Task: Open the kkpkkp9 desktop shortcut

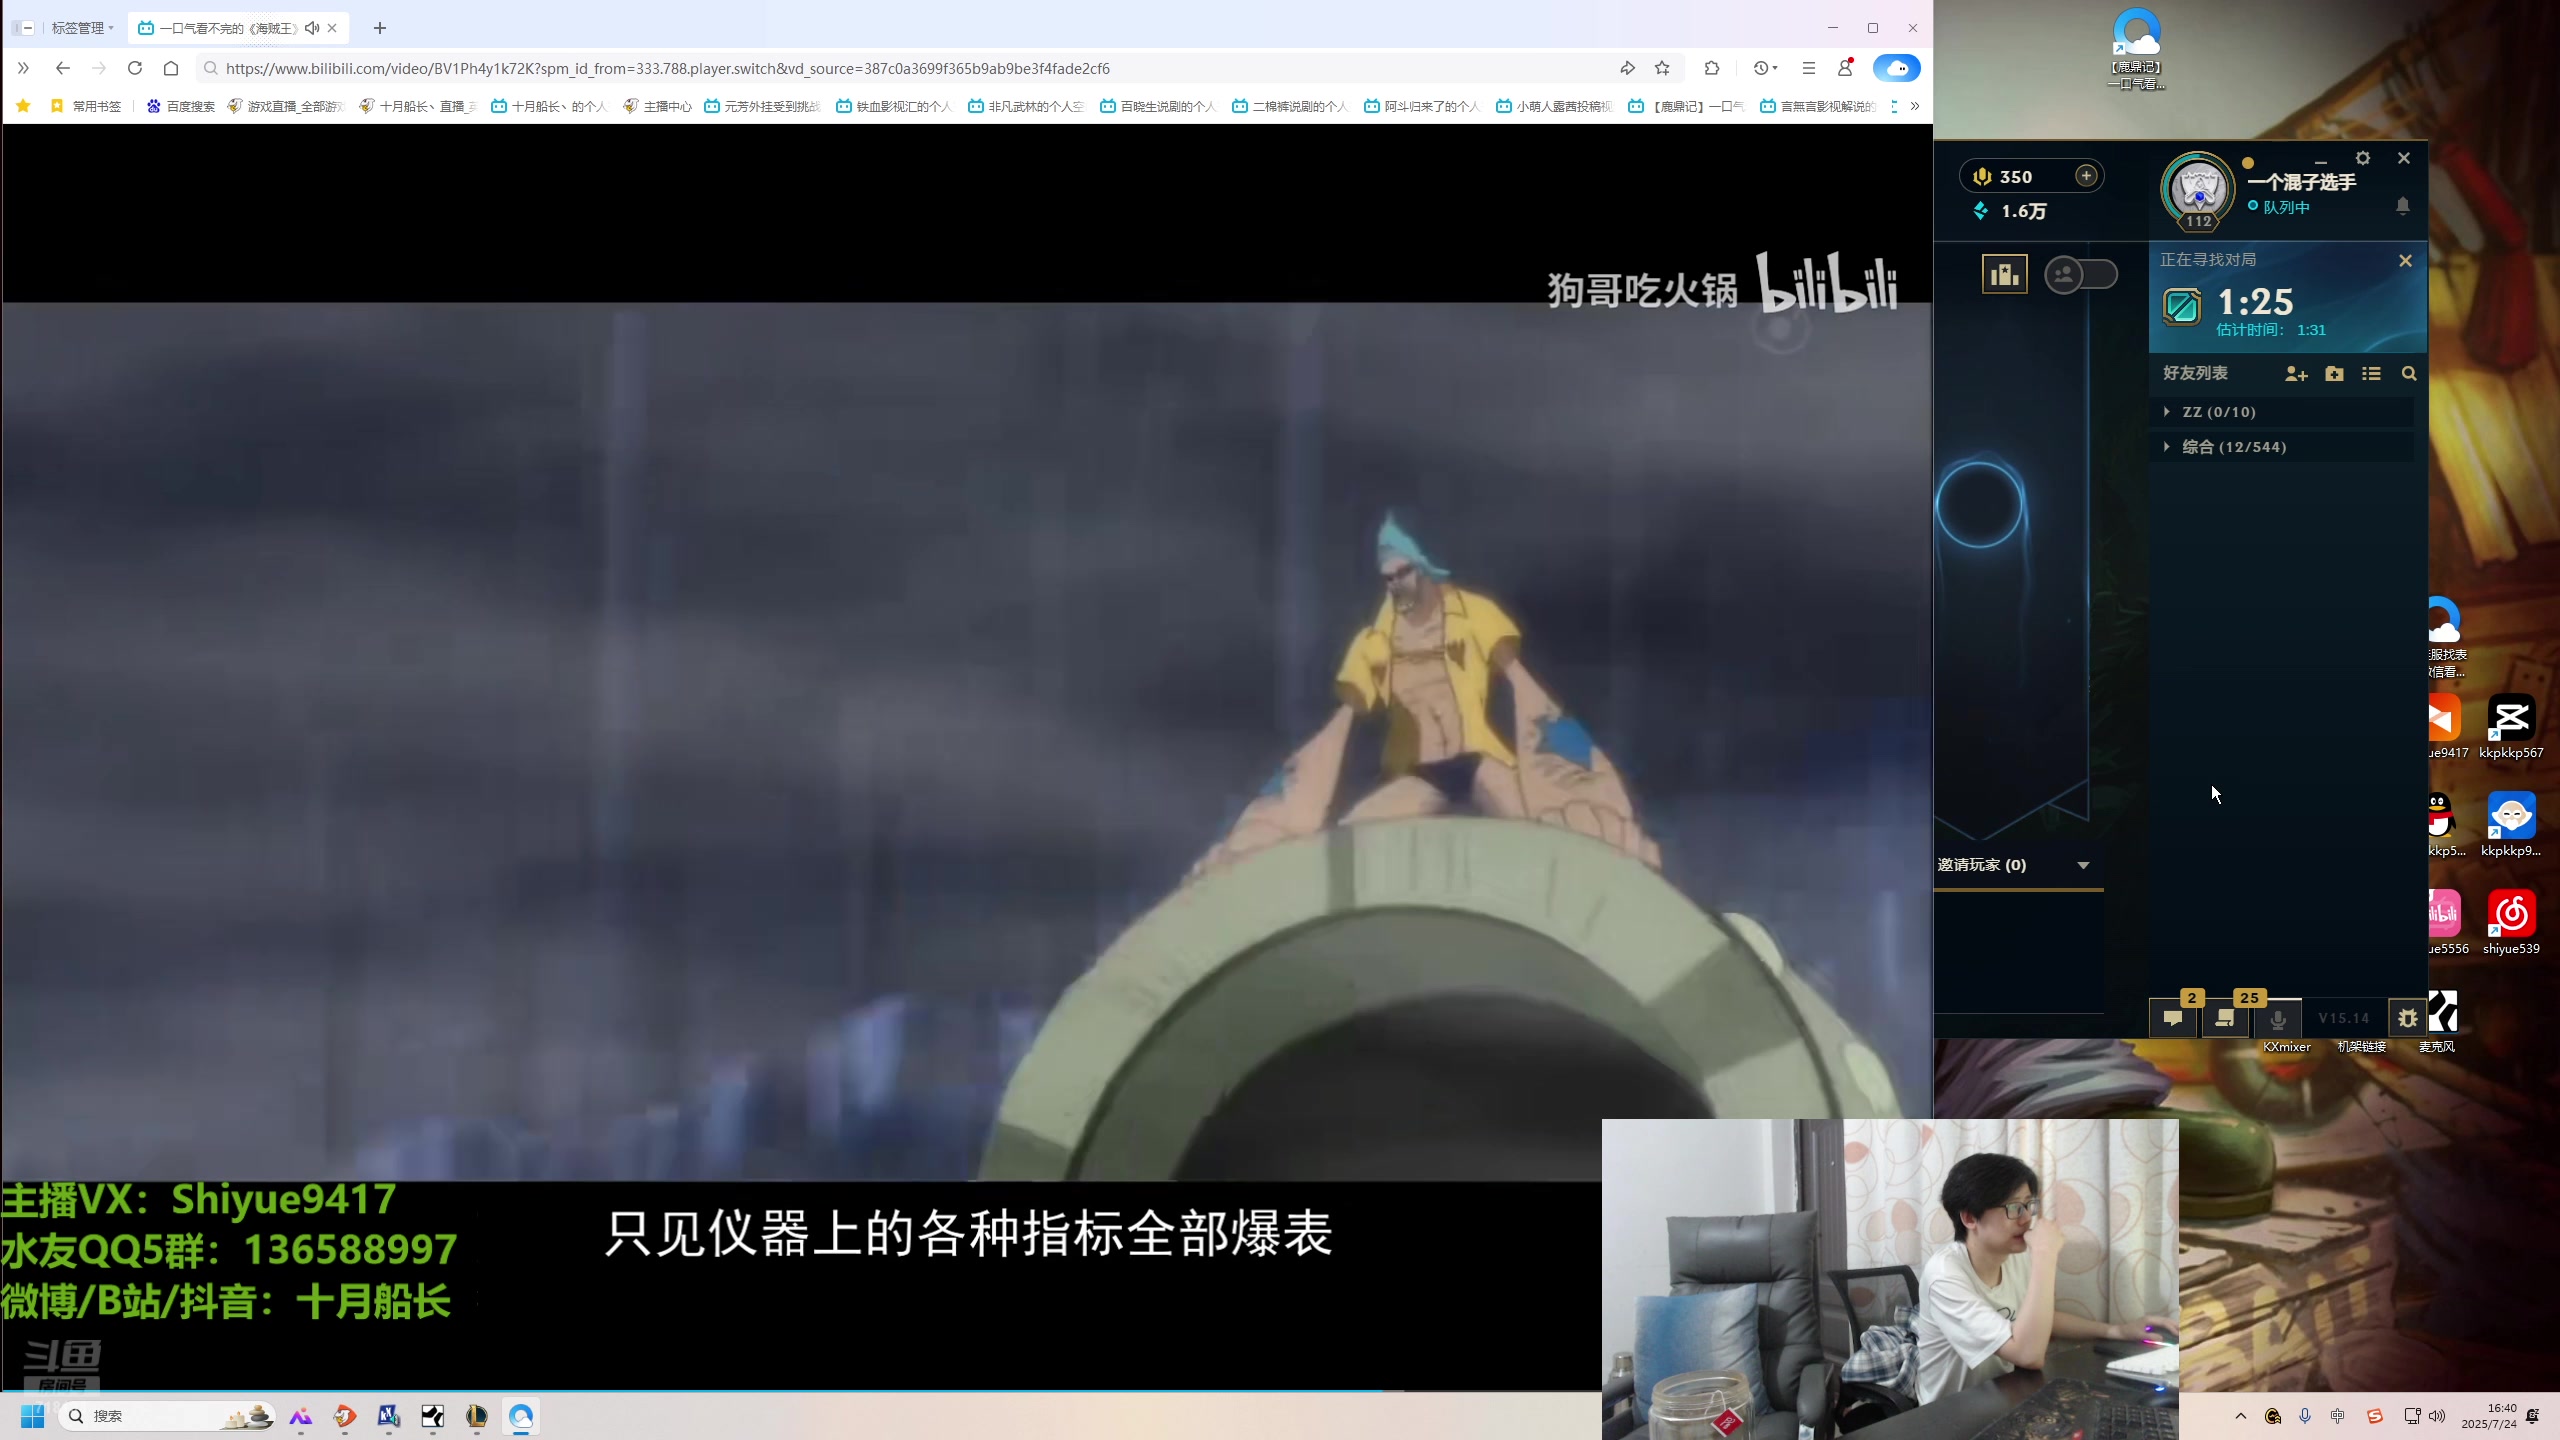Action: (x=2511, y=825)
